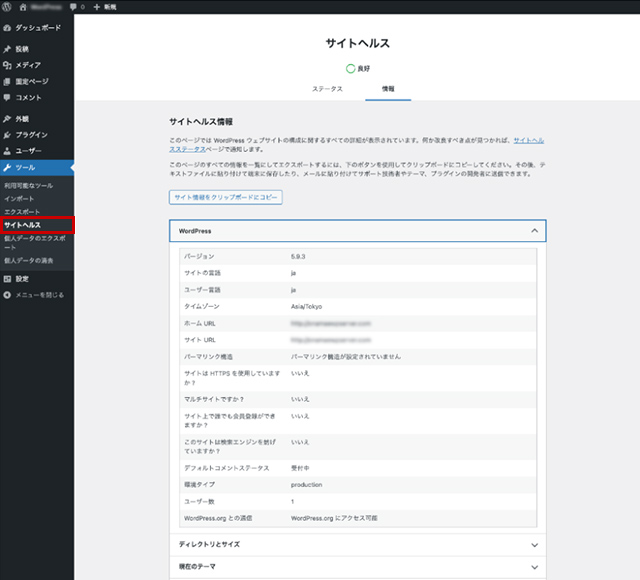Screen dimensions: 640x580
Task: Click the 設定 icon in sidebar
Action: [7, 279]
